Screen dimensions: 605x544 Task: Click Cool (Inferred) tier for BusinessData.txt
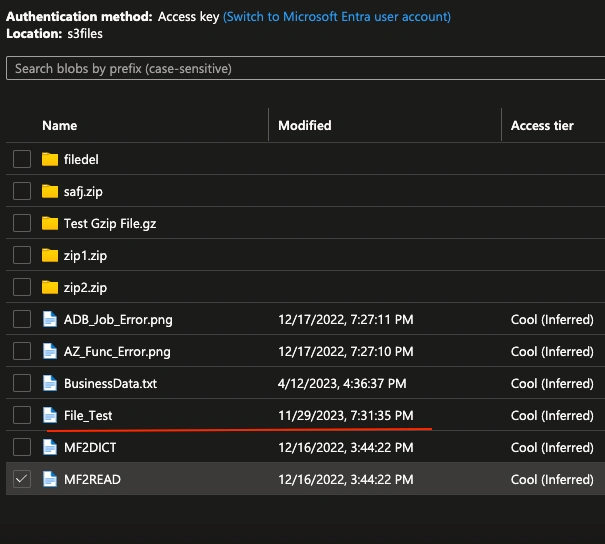552,384
